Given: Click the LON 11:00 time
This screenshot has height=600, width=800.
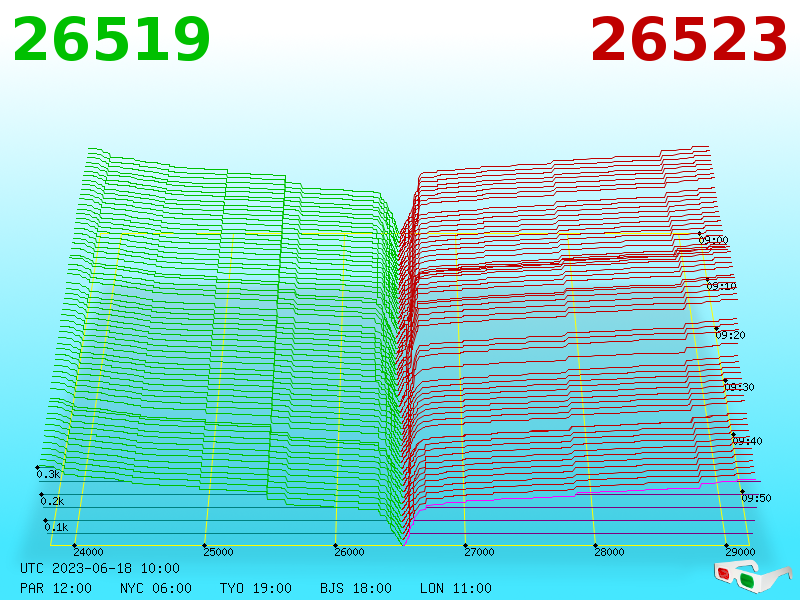Looking at the screenshot, I should click(456, 588).
